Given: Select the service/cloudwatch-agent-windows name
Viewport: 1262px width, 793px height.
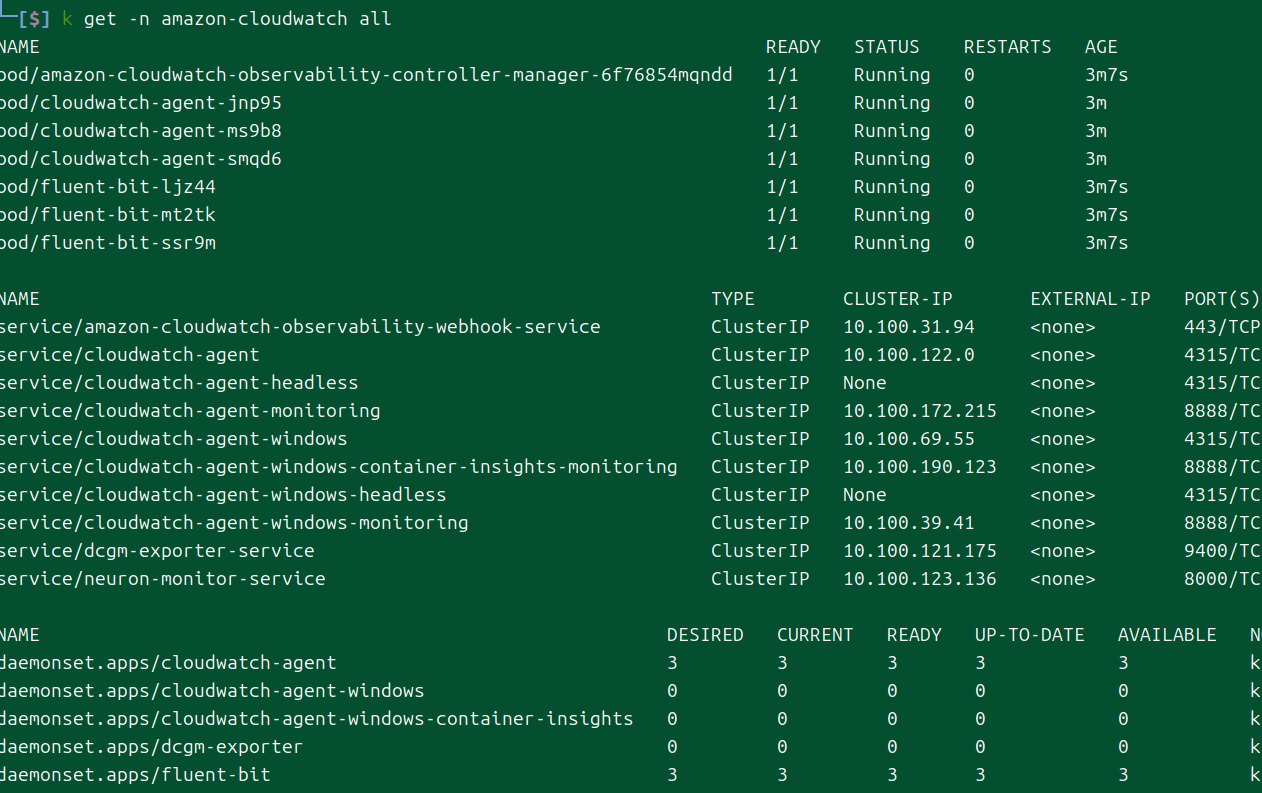Looking at the screenshot, I should tap(173, 439).
